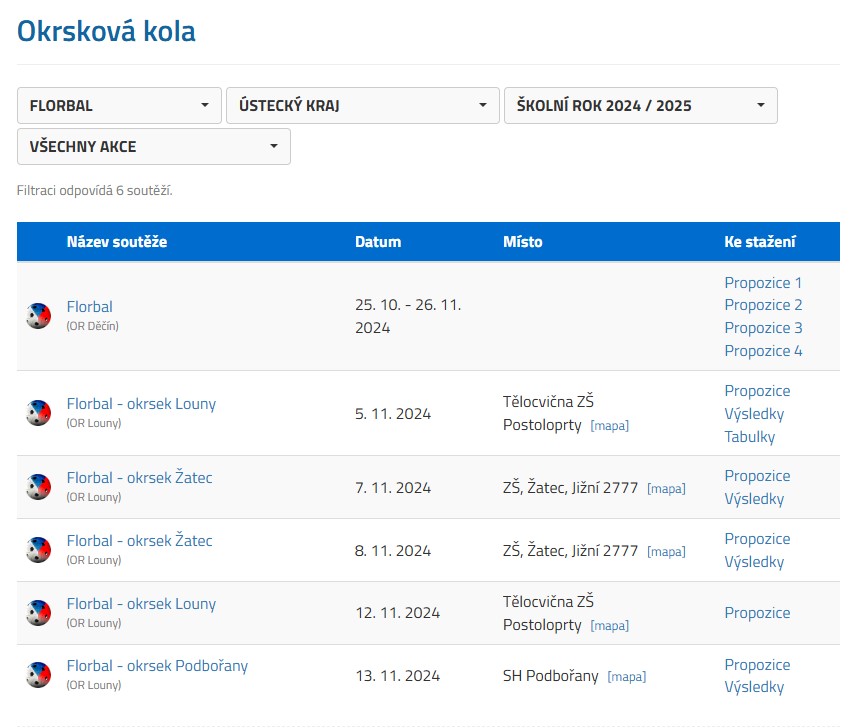The width and height of the screenshot is (853, 728).
Task: Click floorball icon in Děčín row
Action: click(x=38, y=316)
